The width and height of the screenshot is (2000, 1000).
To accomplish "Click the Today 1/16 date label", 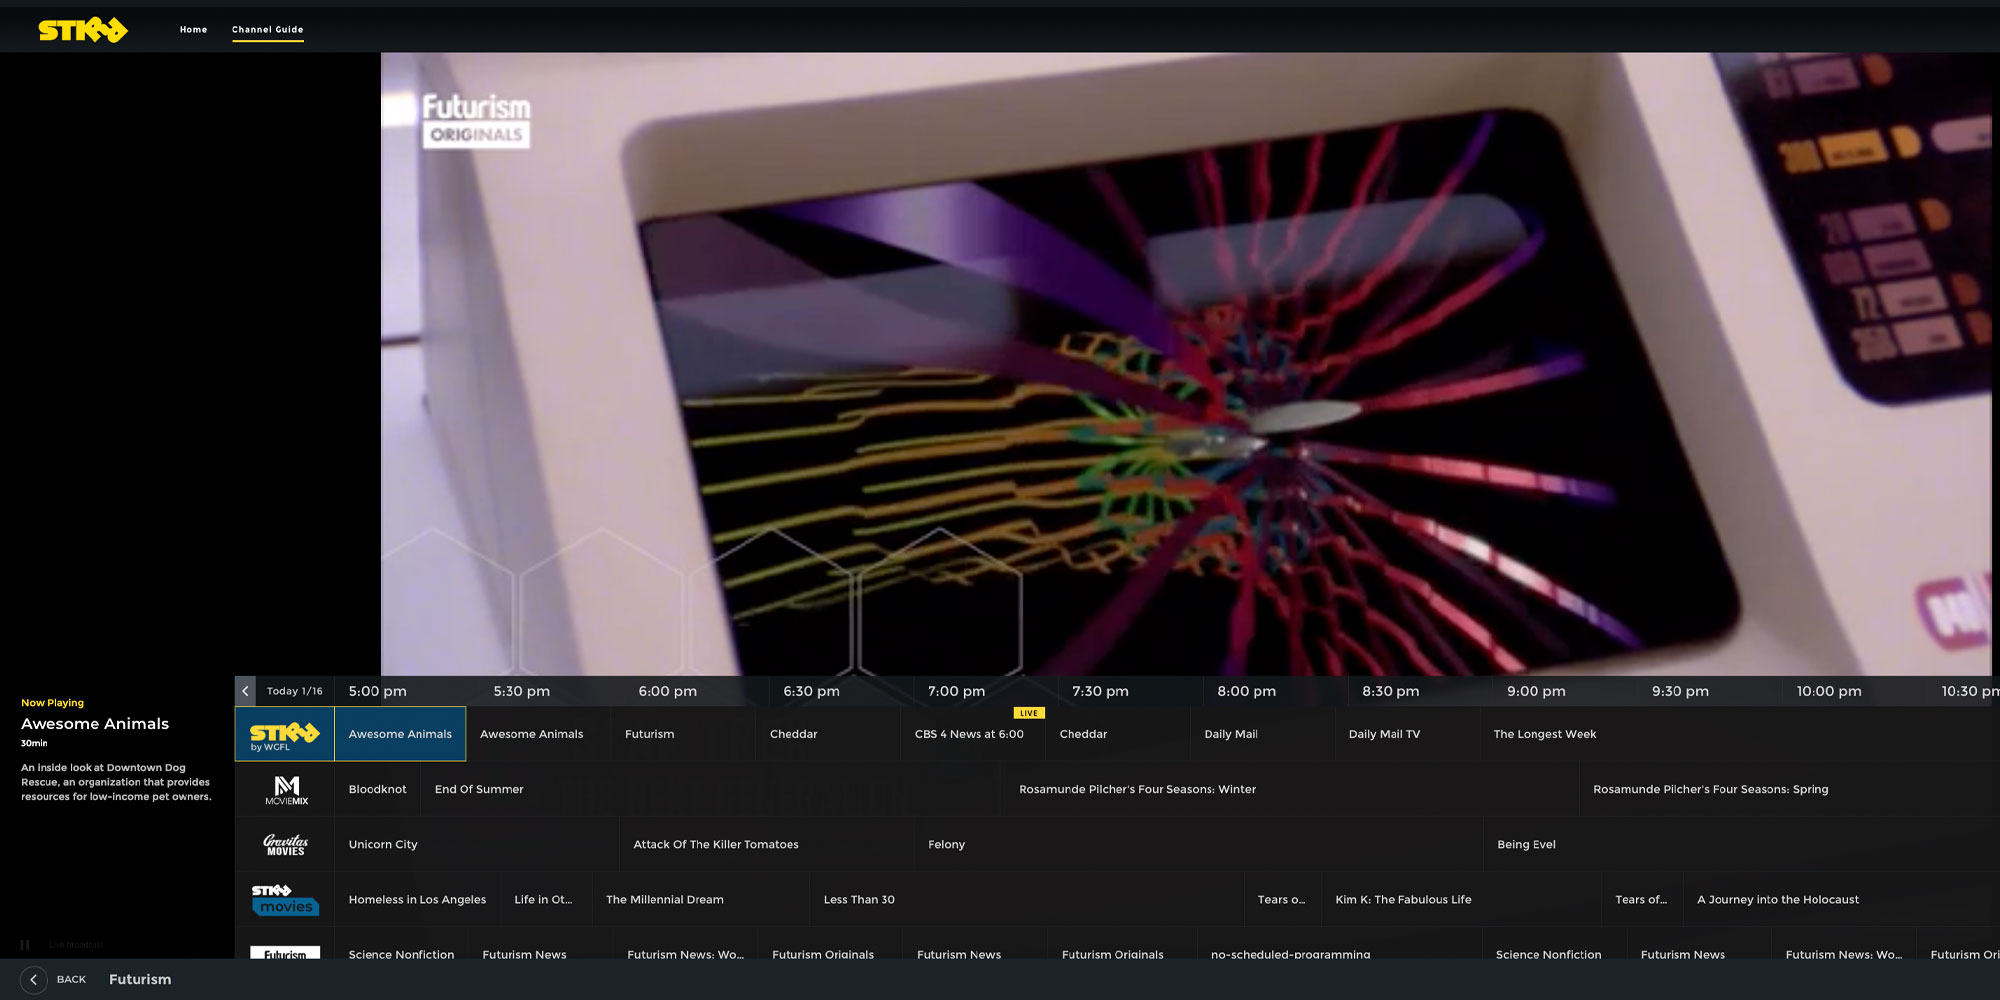I will pyautogui.click(x=294, y=691).
